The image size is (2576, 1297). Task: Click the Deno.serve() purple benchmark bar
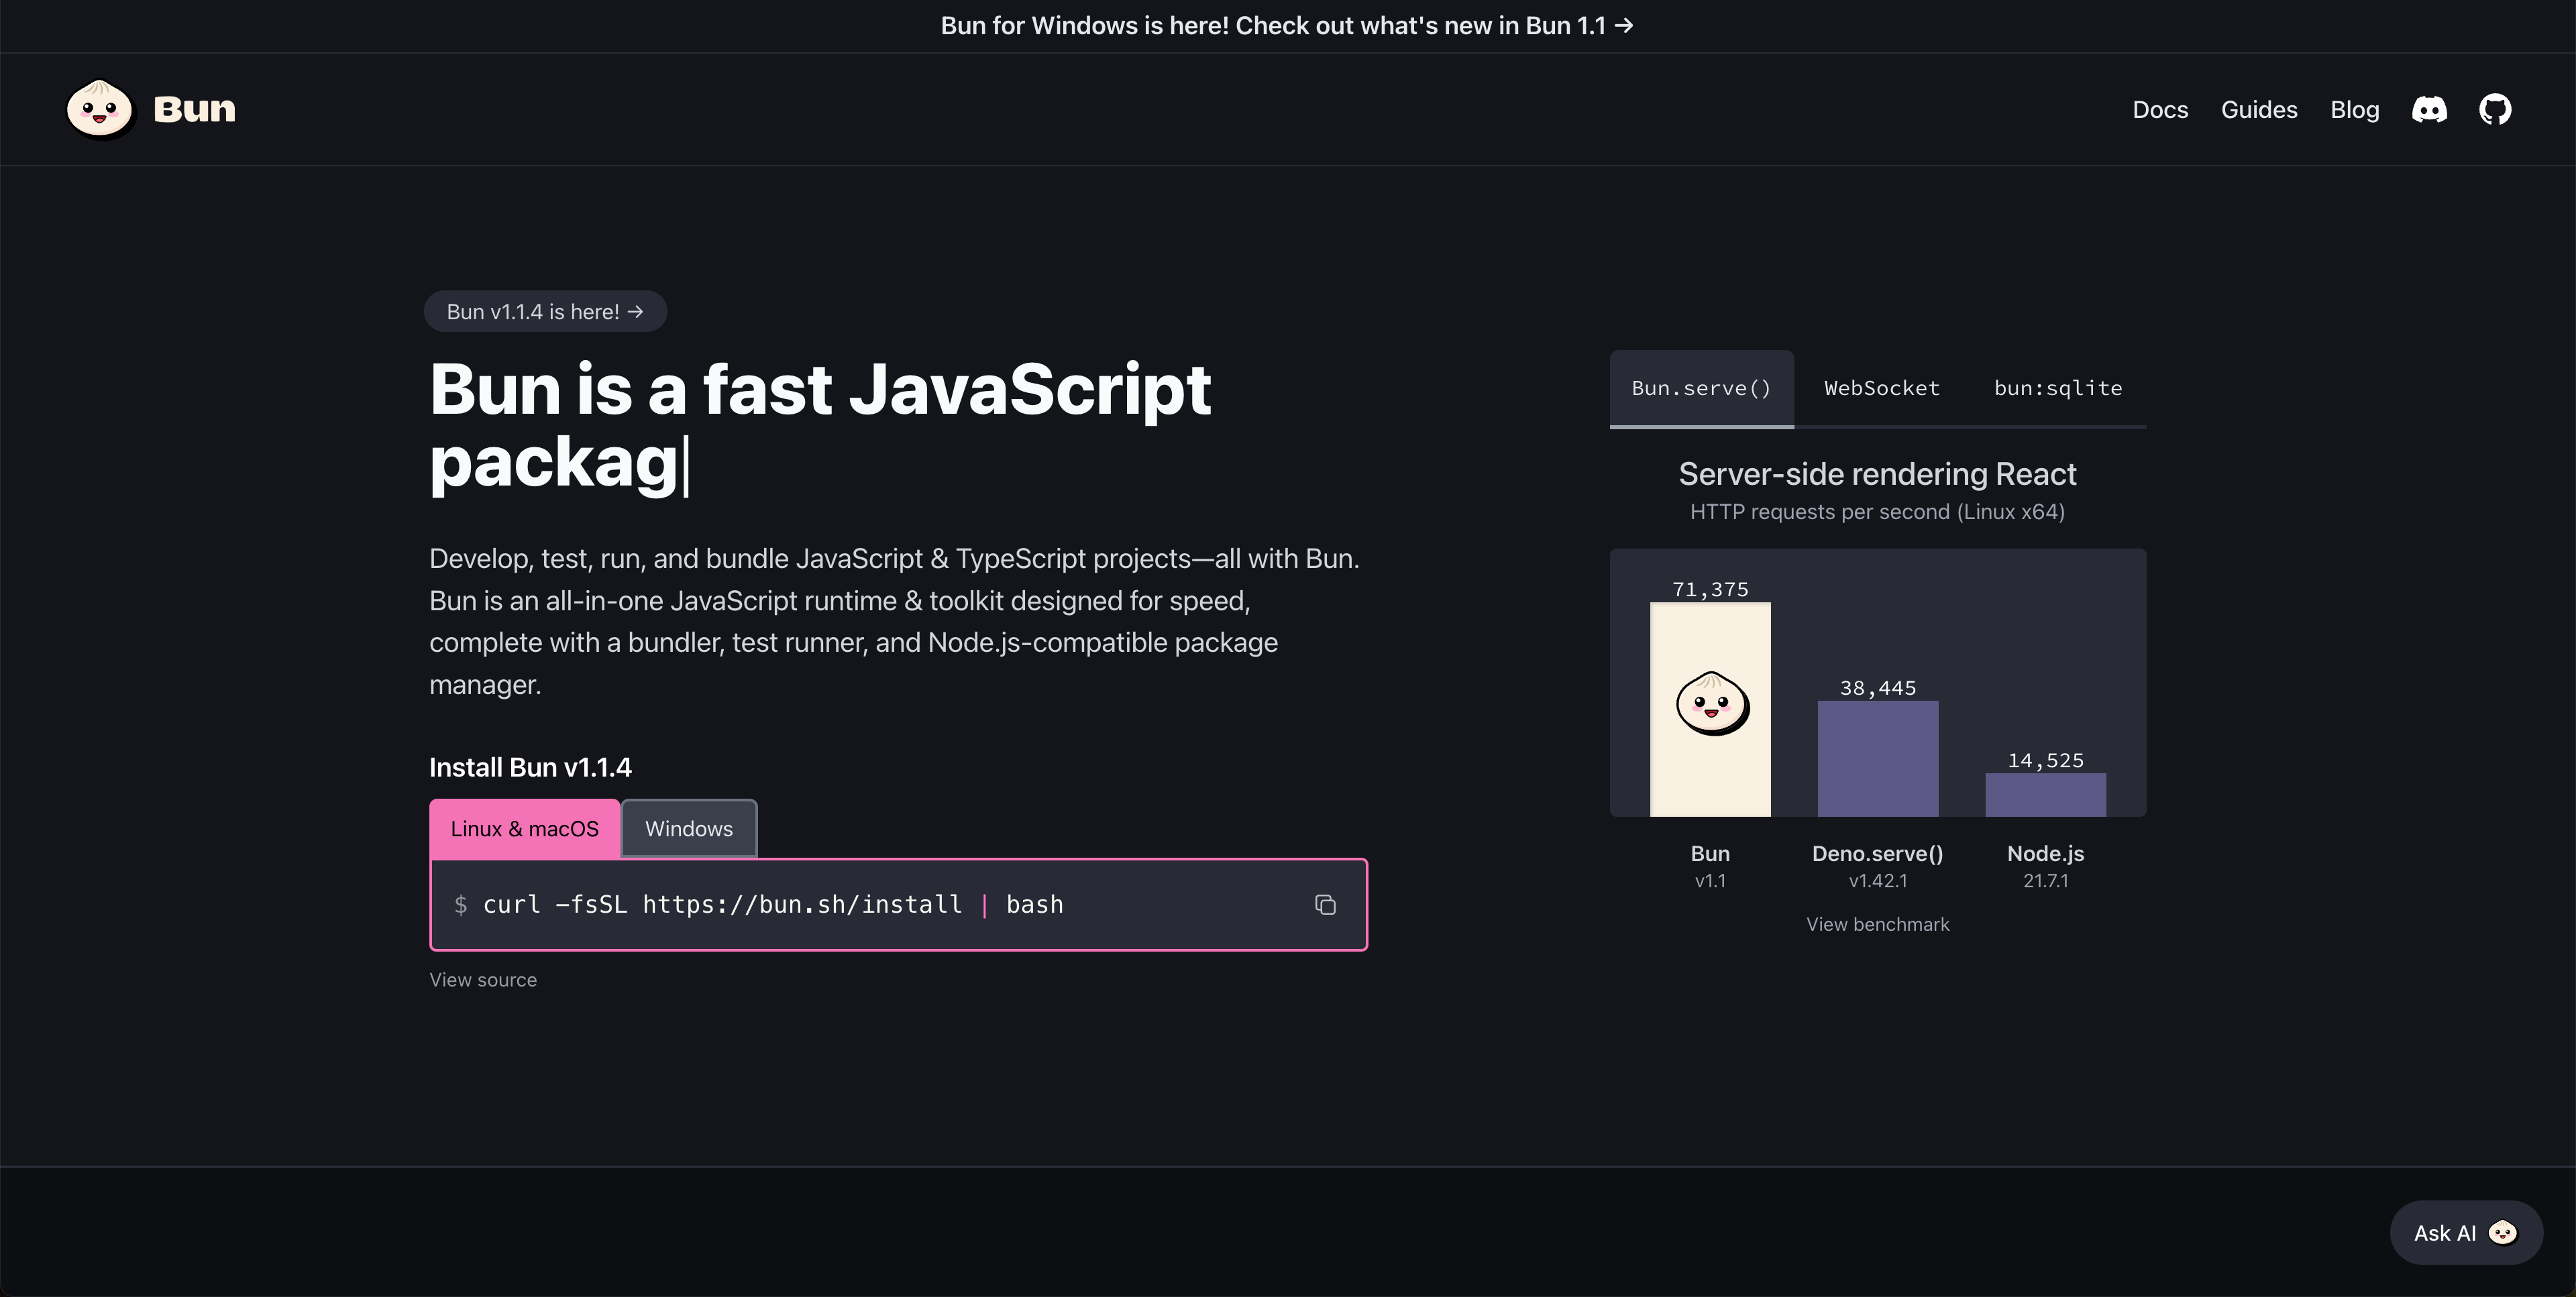pyautogui.click(x=1877, y=758)
